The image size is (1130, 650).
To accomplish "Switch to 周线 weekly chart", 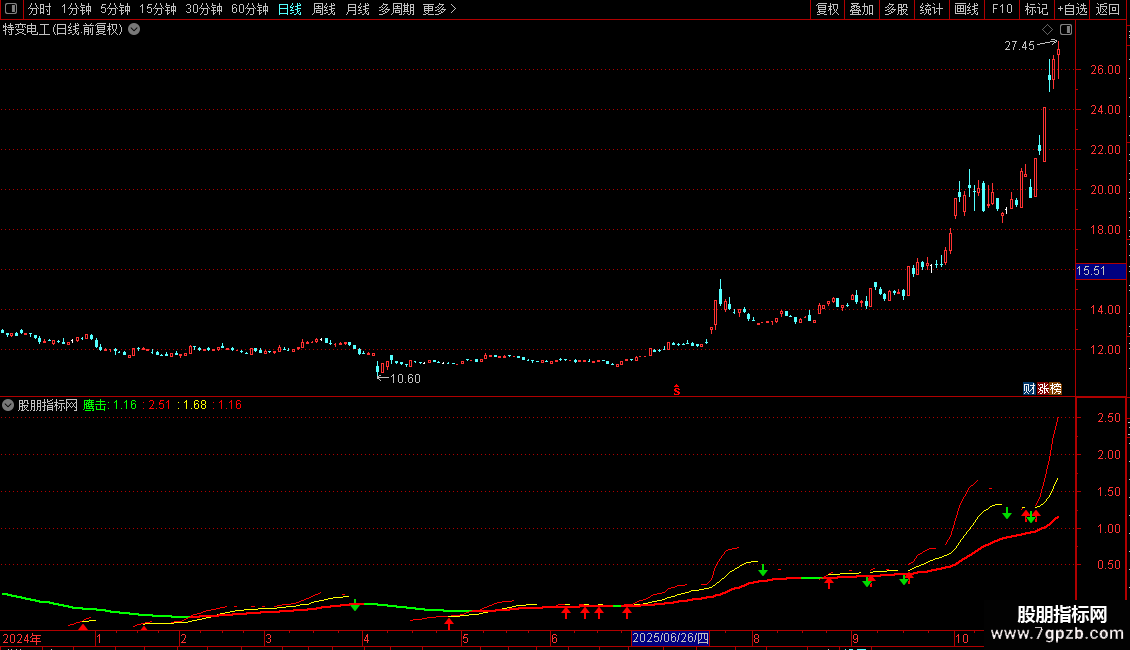I will tap(324, 9).
